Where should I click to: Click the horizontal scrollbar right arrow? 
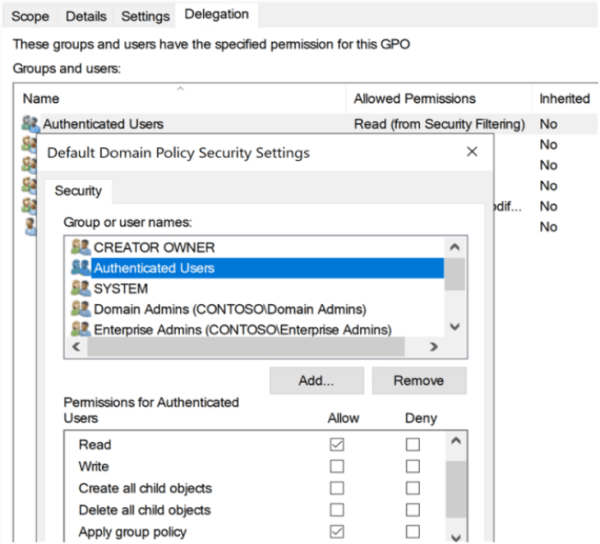[x=434, y=347]
